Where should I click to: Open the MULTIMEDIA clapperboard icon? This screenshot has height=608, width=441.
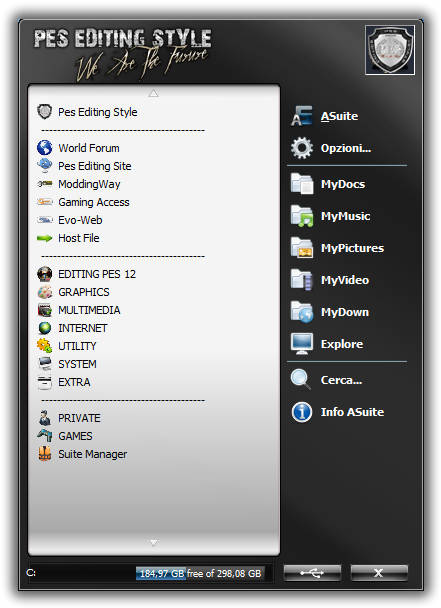[45, 310]
